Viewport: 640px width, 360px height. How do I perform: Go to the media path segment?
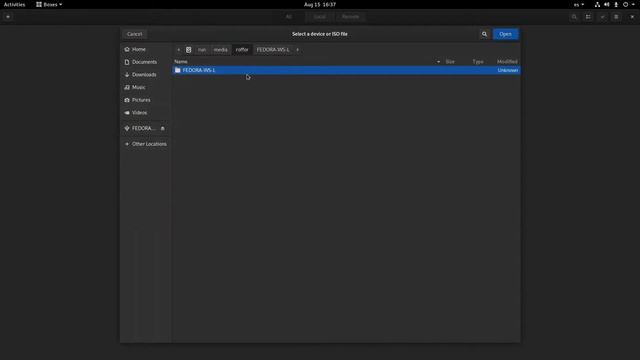click(221, 50)
